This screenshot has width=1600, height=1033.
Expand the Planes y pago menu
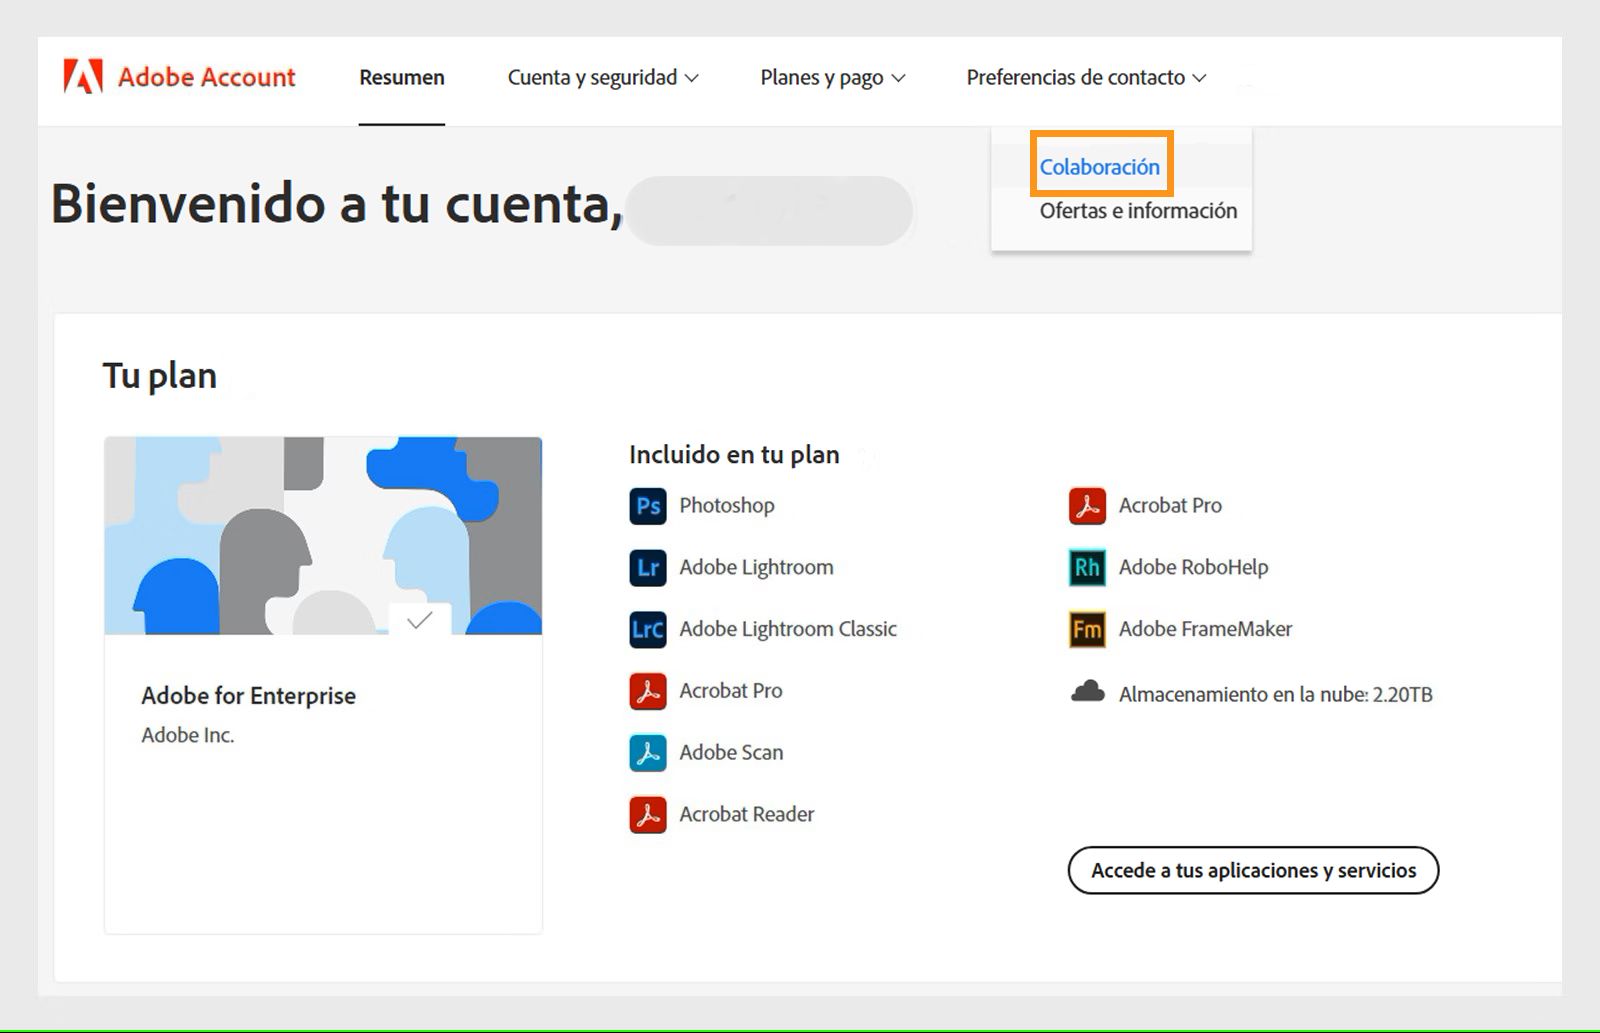point(832,77)
